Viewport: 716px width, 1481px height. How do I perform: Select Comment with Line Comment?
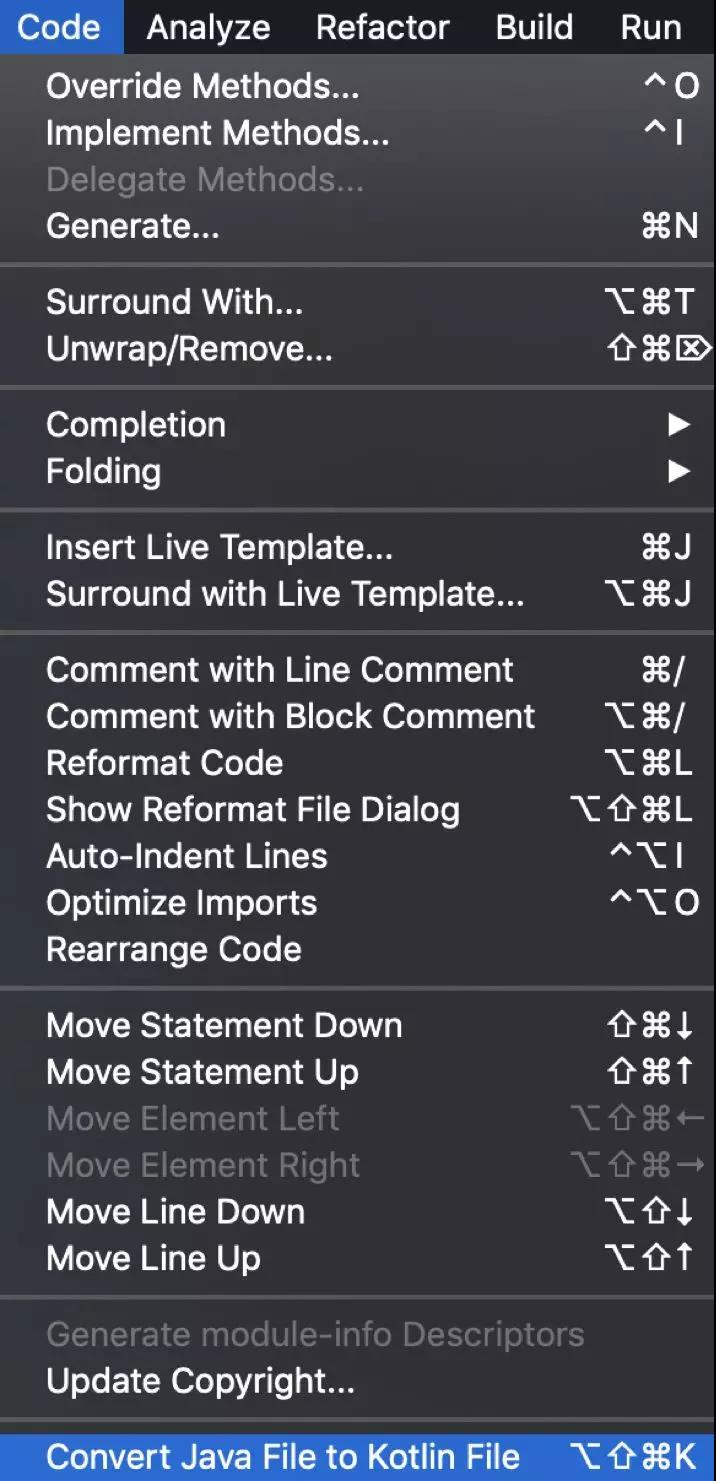pos(358,670)
